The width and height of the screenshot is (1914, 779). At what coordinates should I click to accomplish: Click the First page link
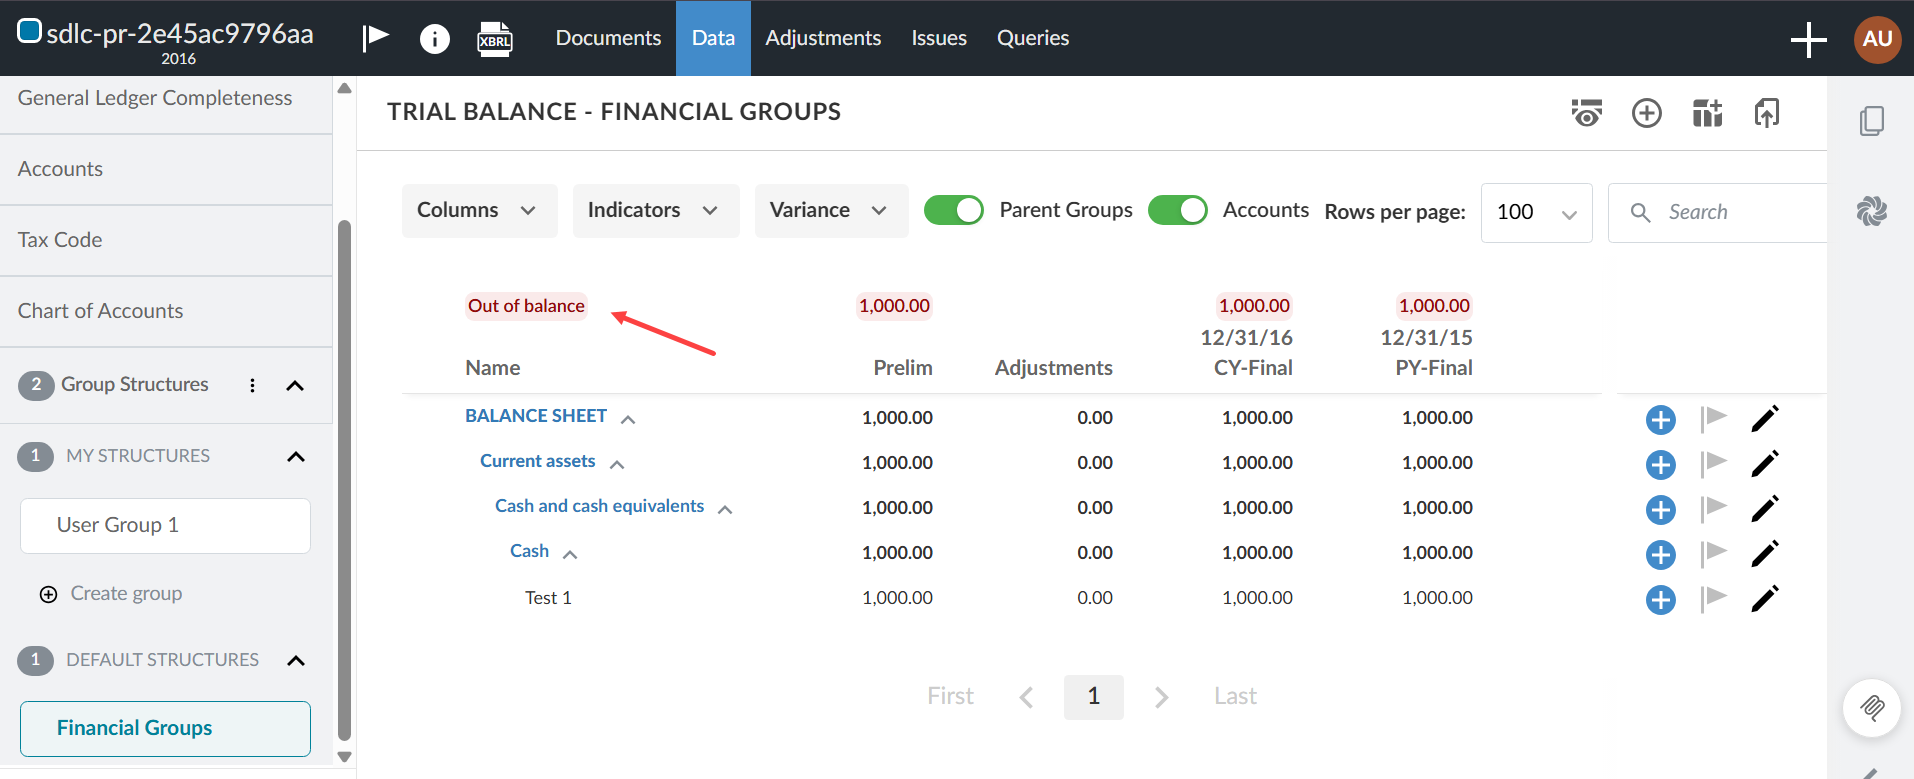[950, 697]
